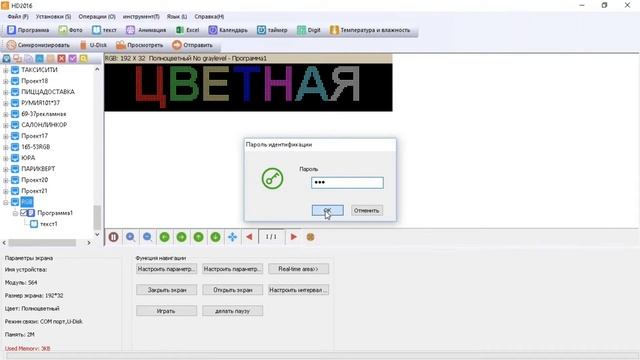Expand the САЛОНЛИНКОР tree node
The image size is (640, 360).
(x=6, y=125)
